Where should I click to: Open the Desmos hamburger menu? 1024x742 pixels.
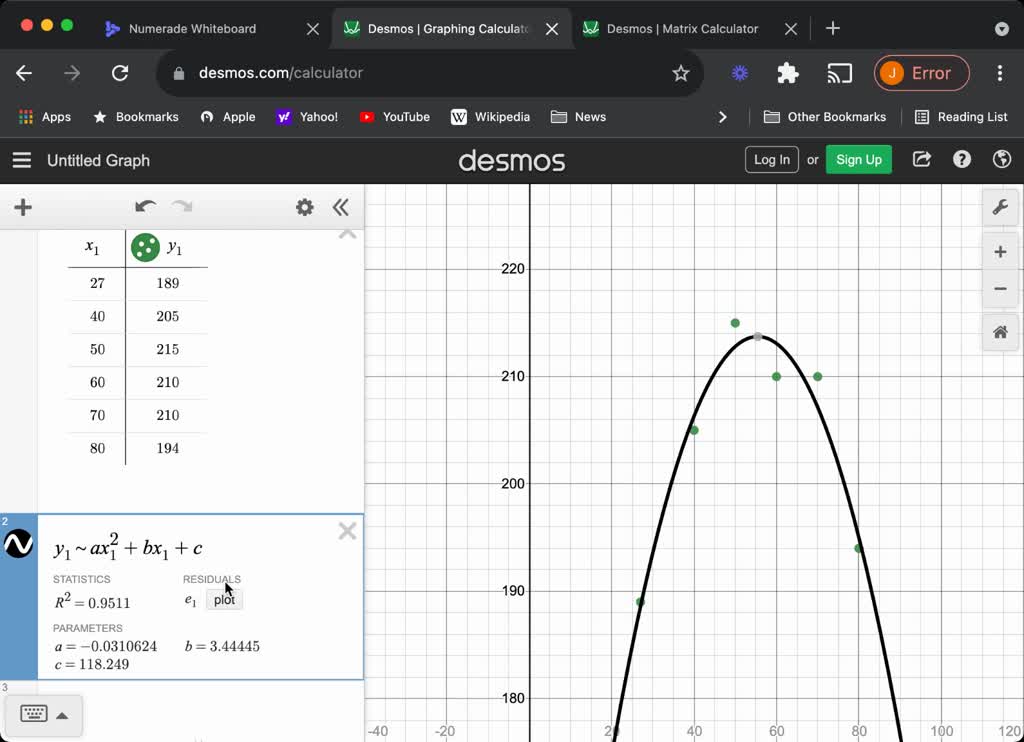click(22, 160)
